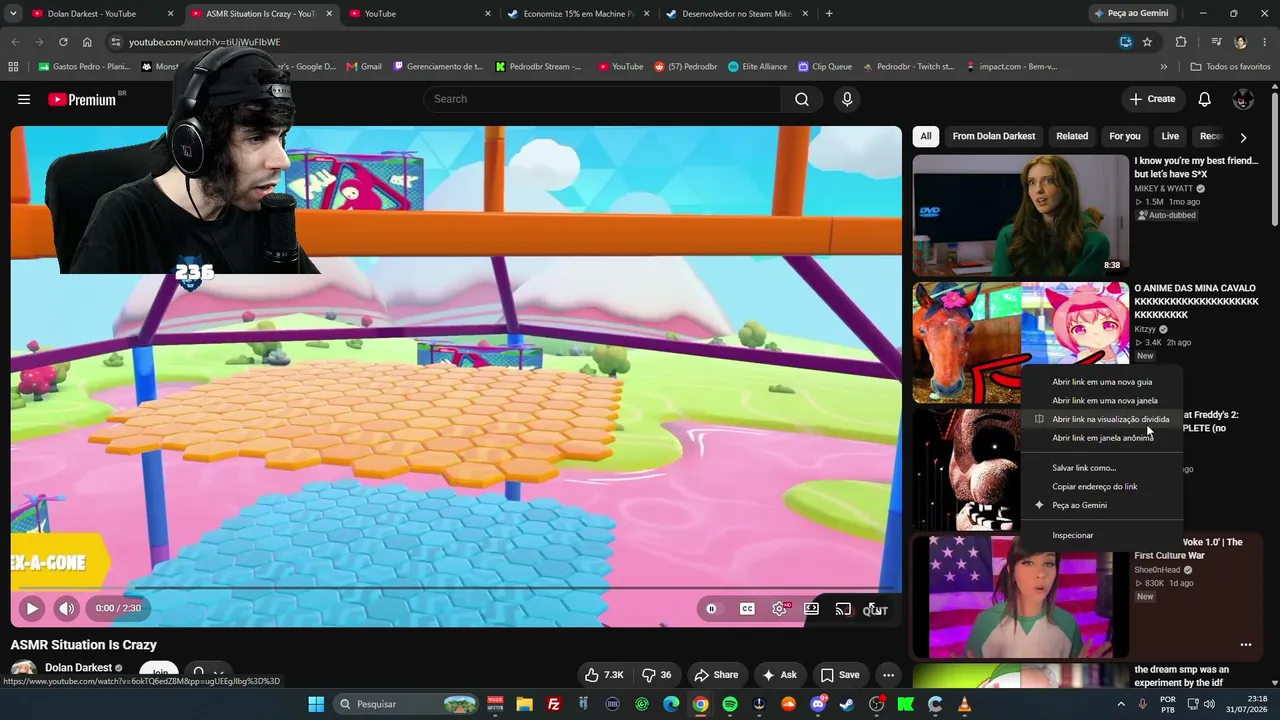Seek using the video progress bar
The height and width of the screenshot is (720, 1280).
point(456,588)
